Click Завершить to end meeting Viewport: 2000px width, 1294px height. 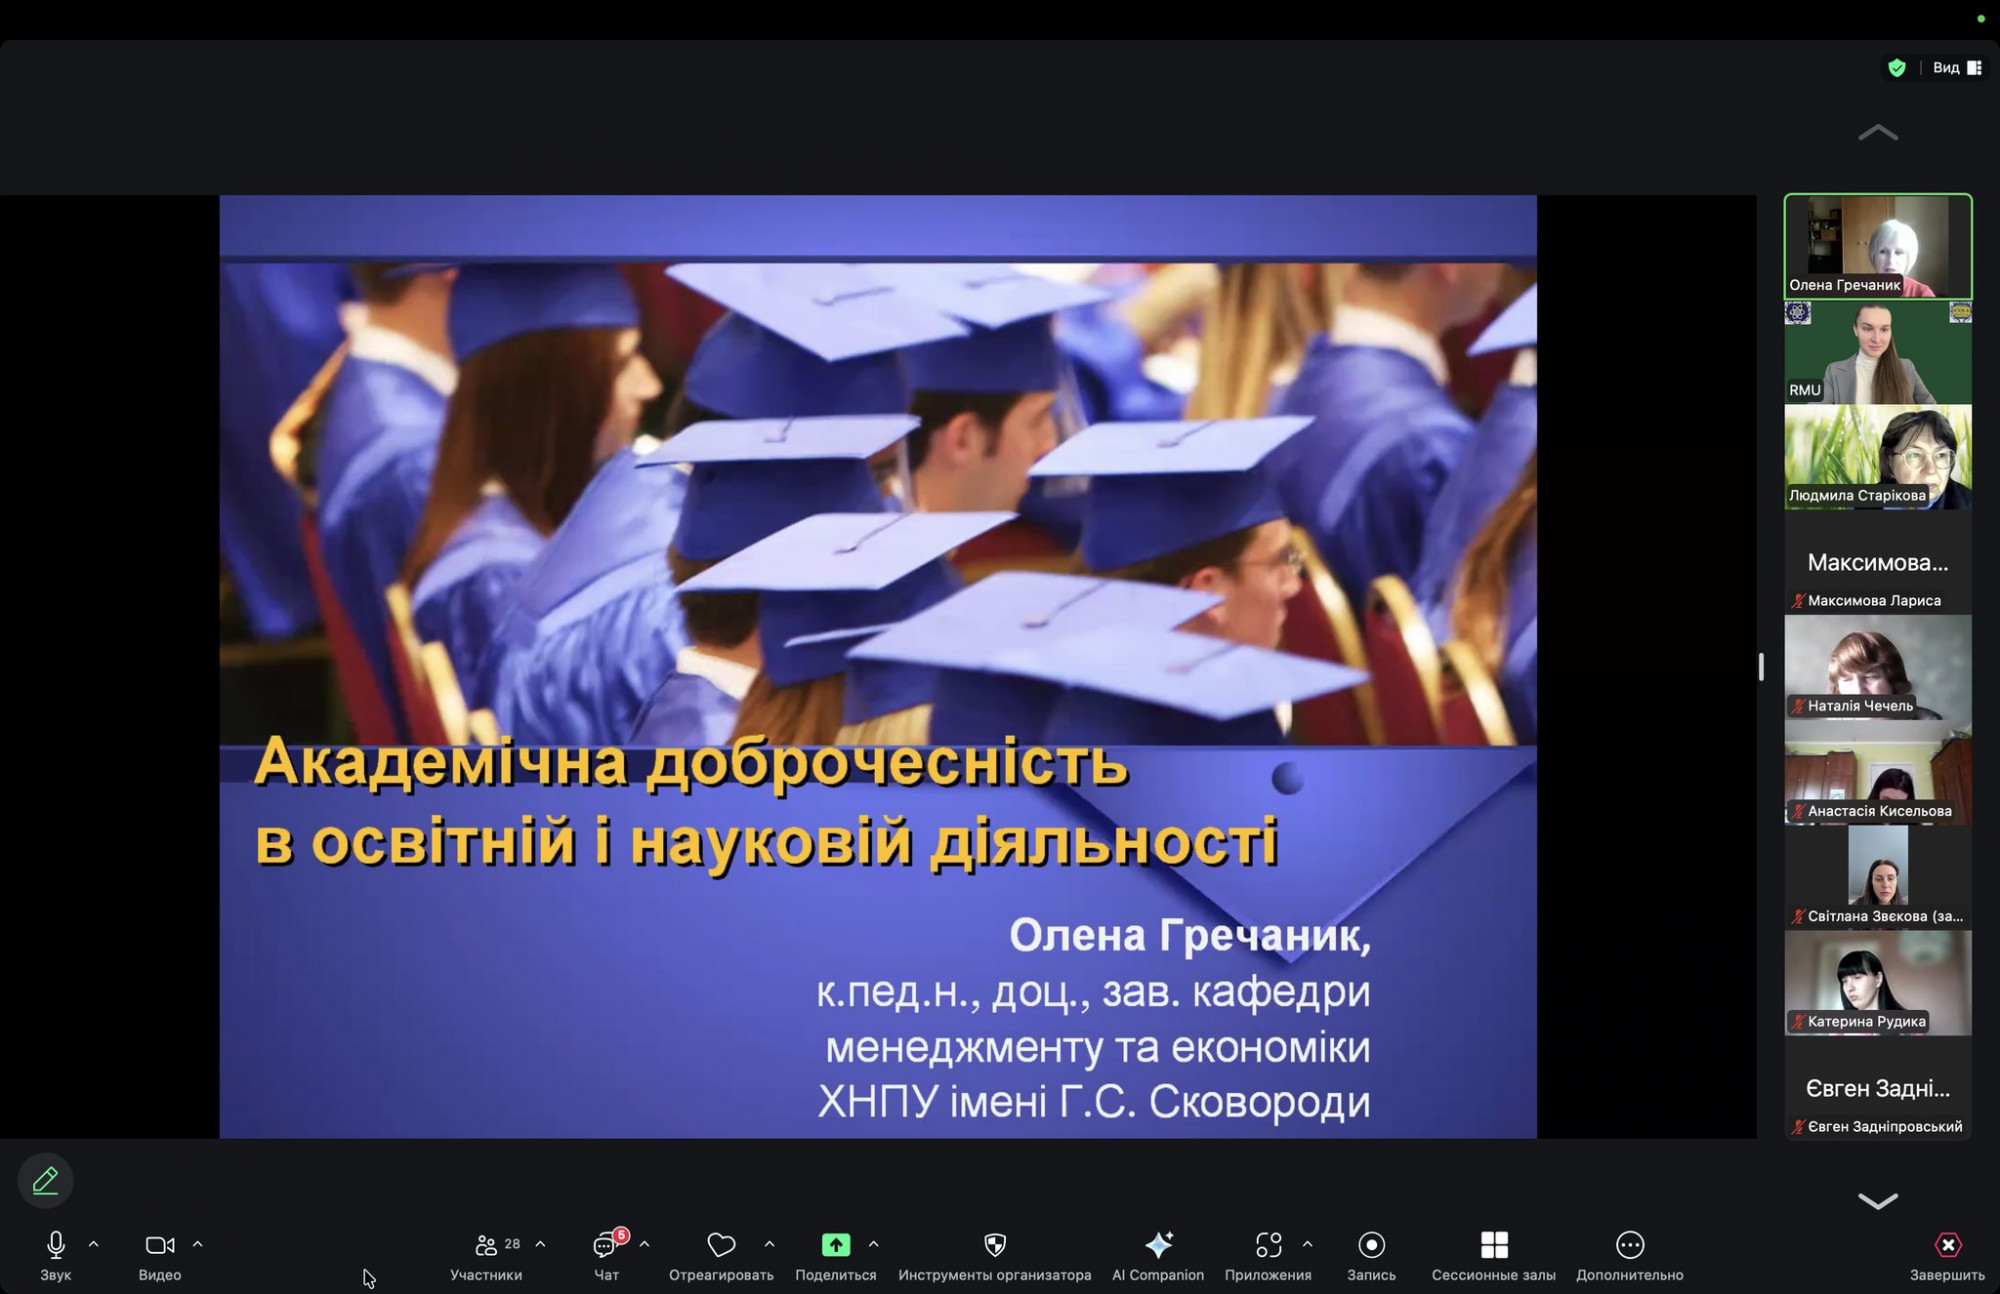tap(1947, 1245)
